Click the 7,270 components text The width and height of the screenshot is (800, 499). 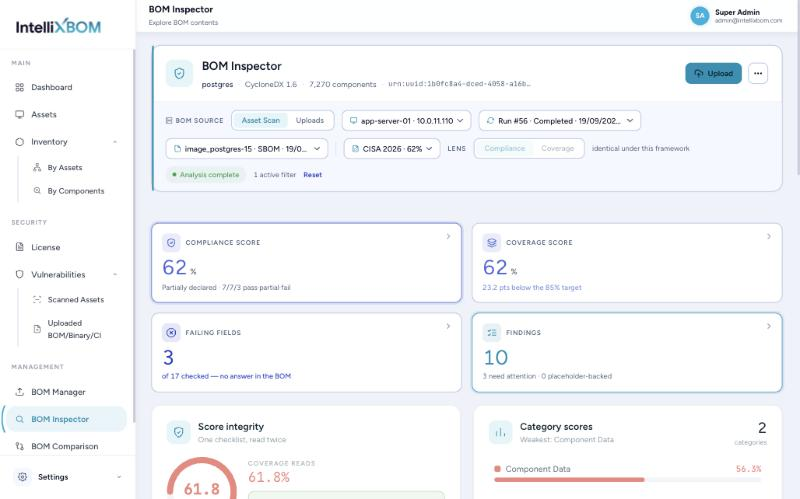[x=342, y=84]
